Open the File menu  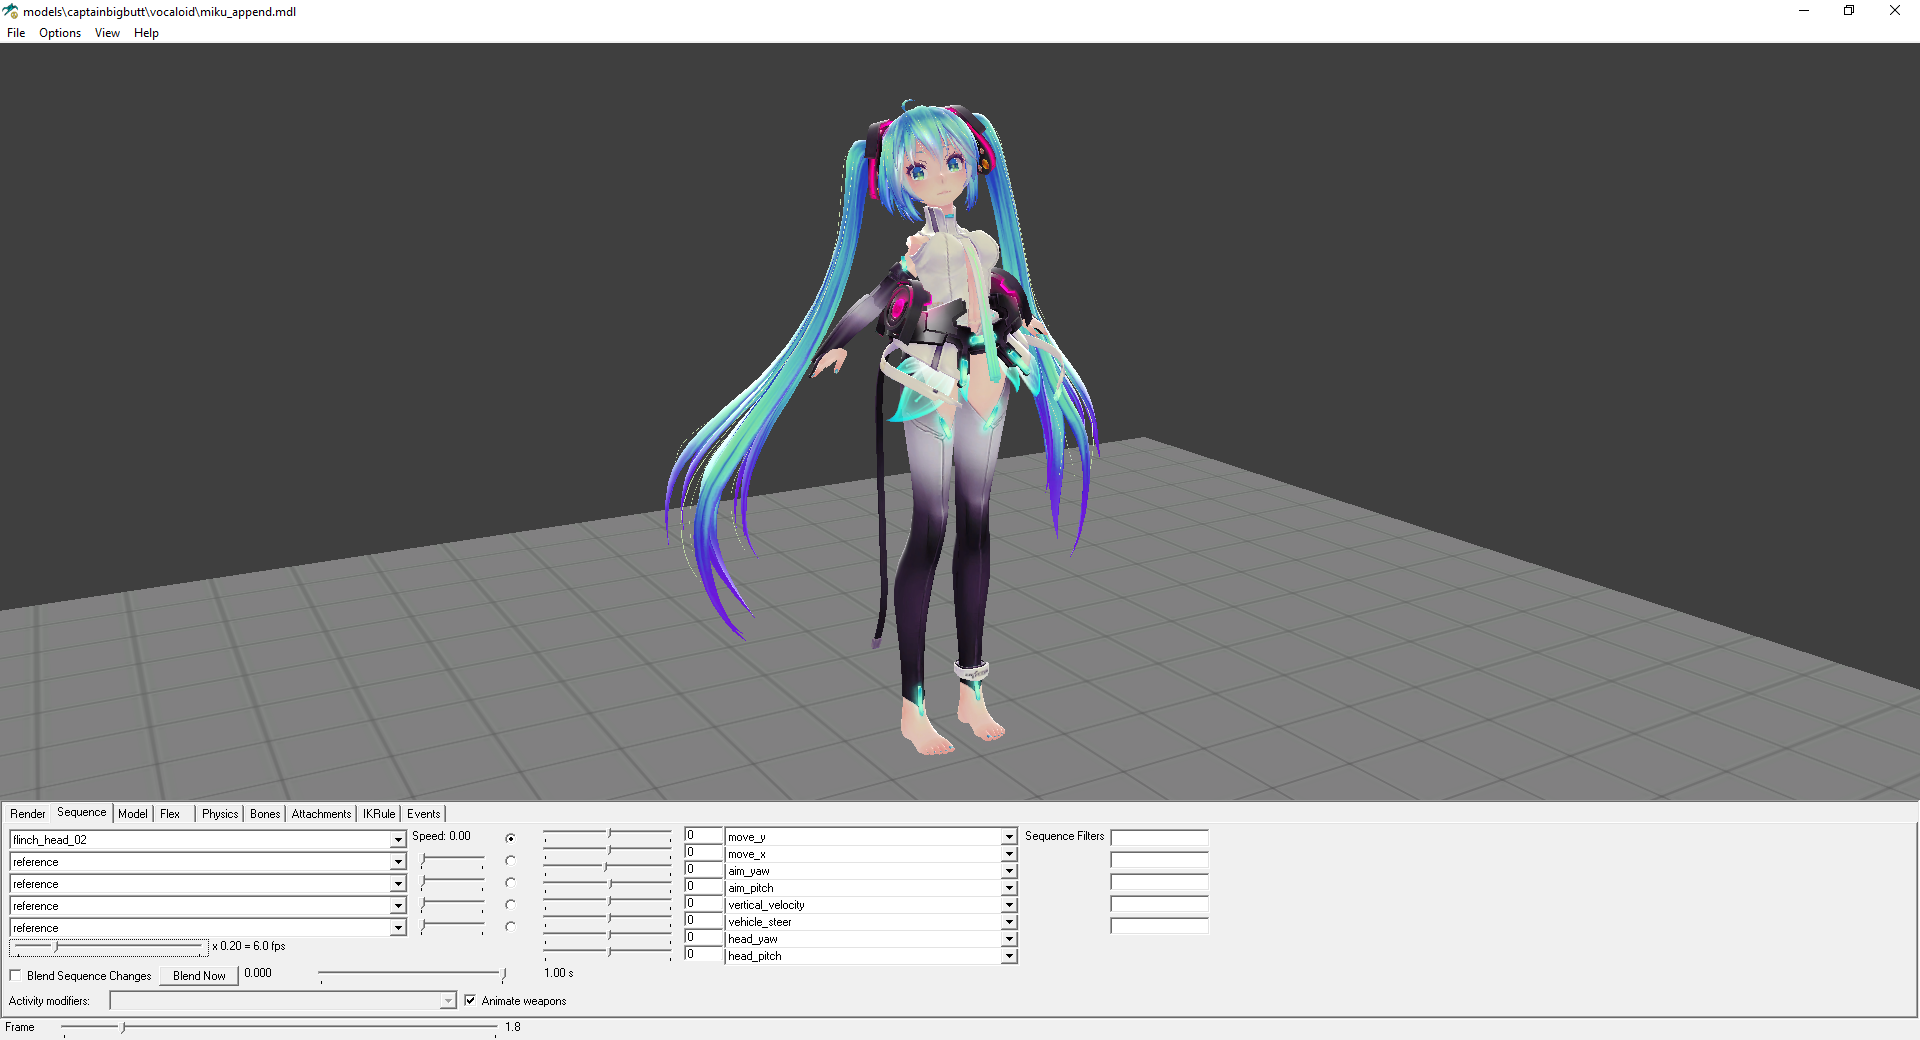16,33
